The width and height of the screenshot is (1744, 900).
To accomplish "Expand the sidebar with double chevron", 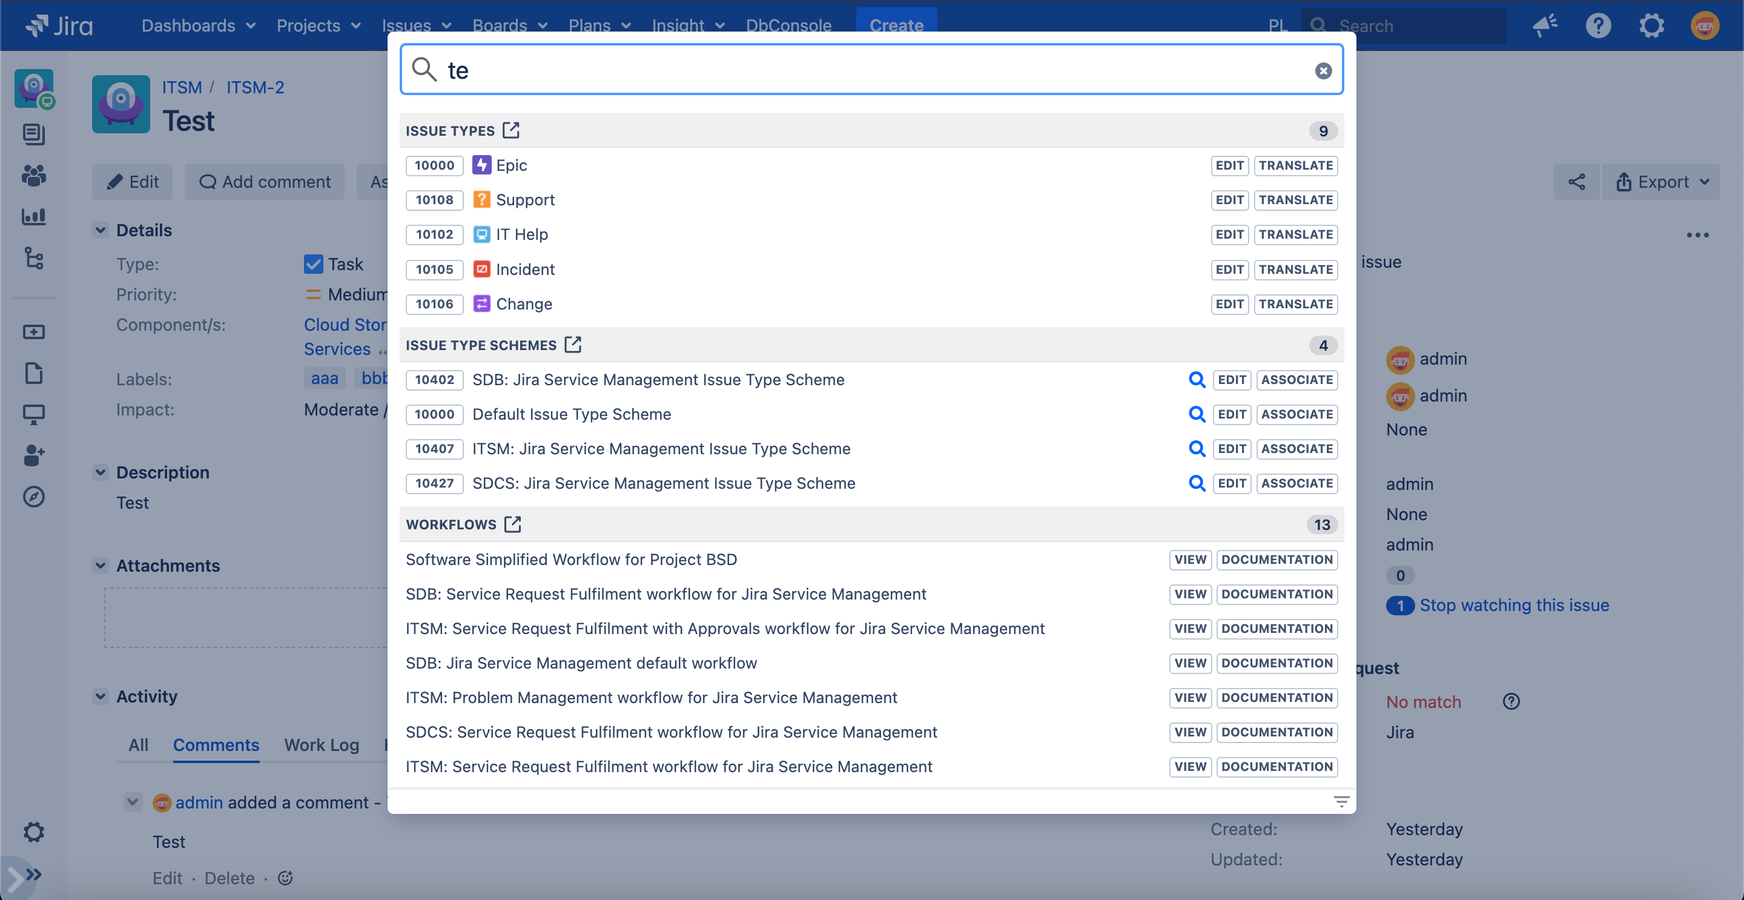I will click(x=34, y=875).
